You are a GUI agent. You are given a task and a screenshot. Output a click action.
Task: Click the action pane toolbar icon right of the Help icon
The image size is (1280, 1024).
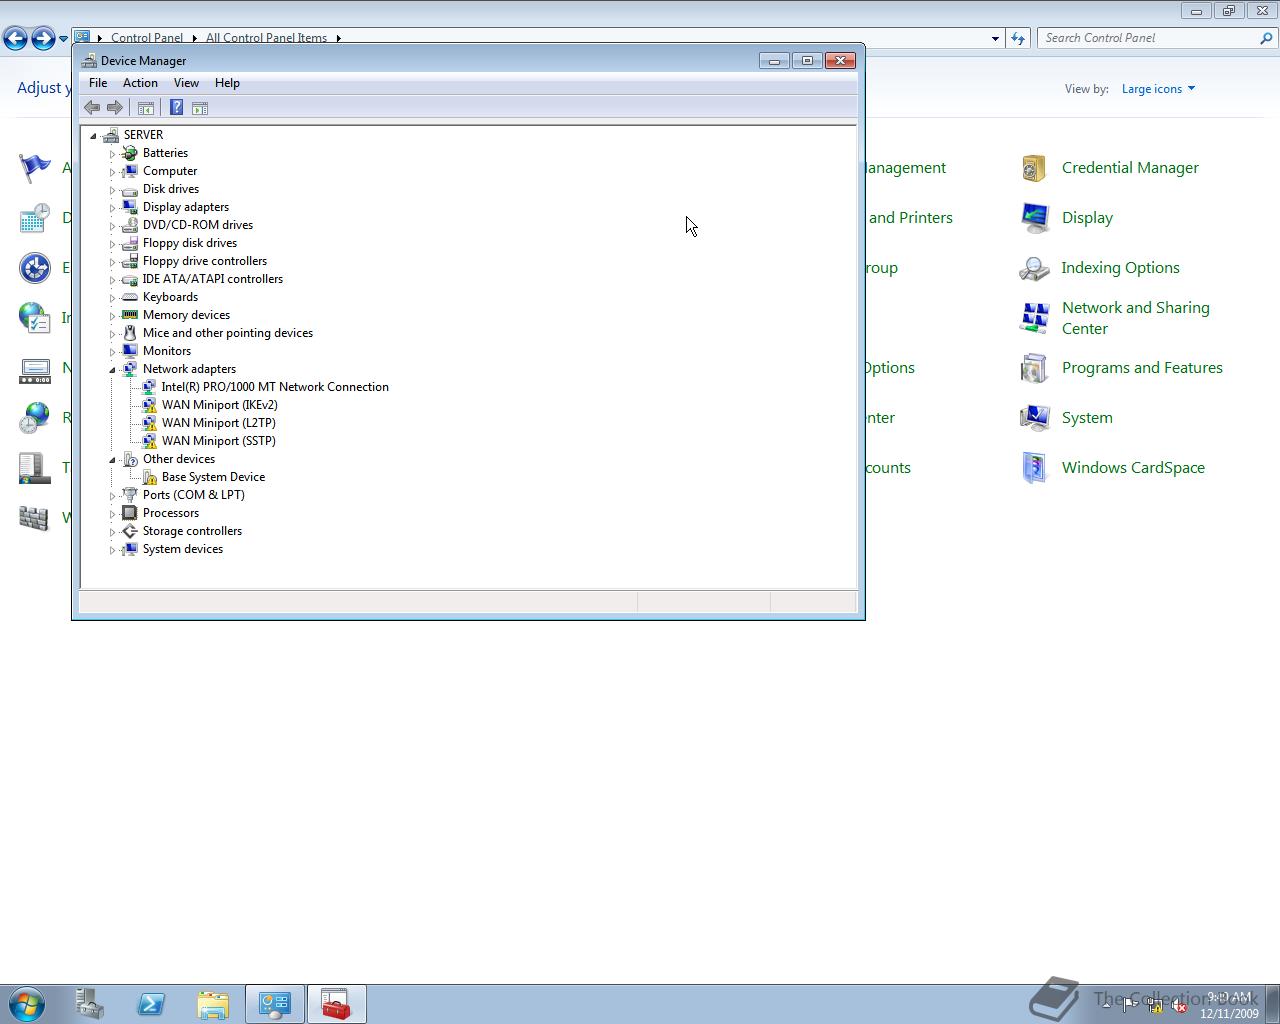pos(200,108)
